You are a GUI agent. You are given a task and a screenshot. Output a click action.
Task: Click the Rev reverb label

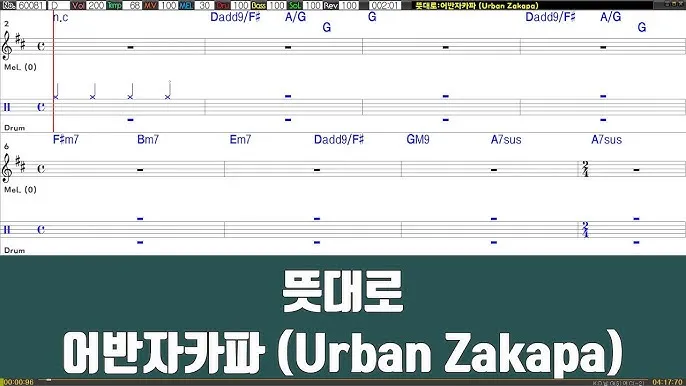331,5
